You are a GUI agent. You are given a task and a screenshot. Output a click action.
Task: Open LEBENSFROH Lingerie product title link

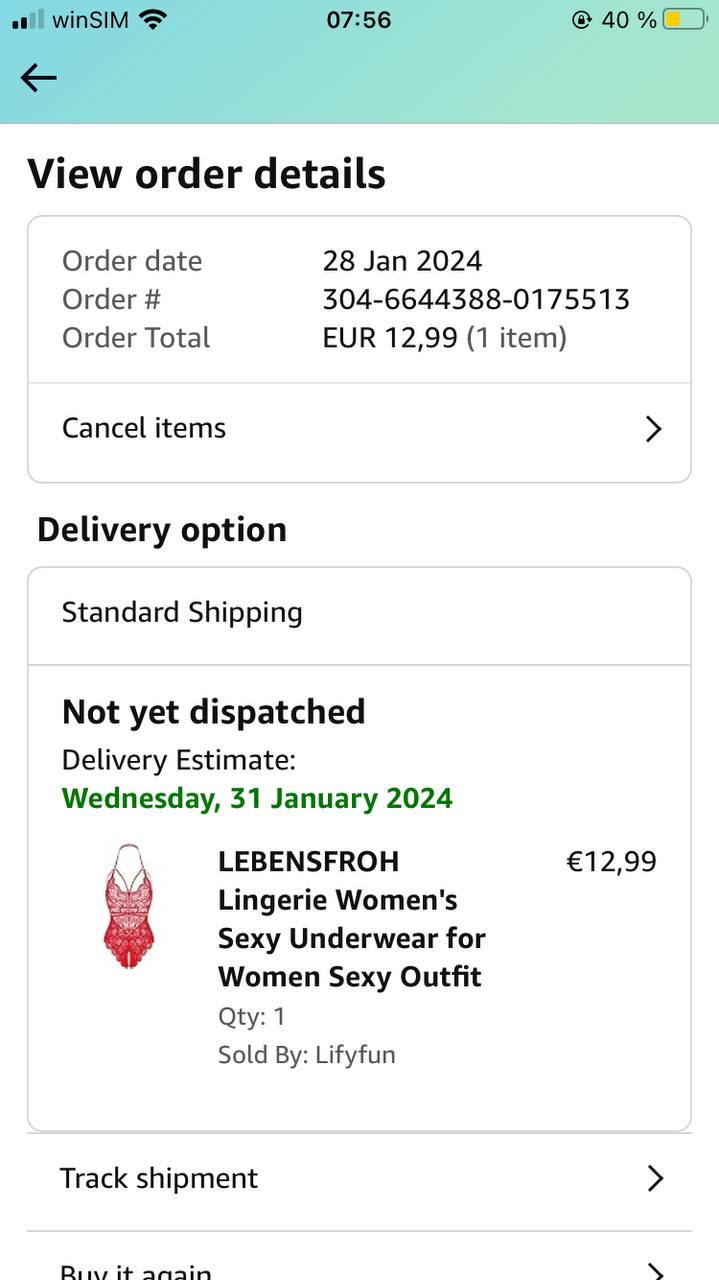[351, 918]
